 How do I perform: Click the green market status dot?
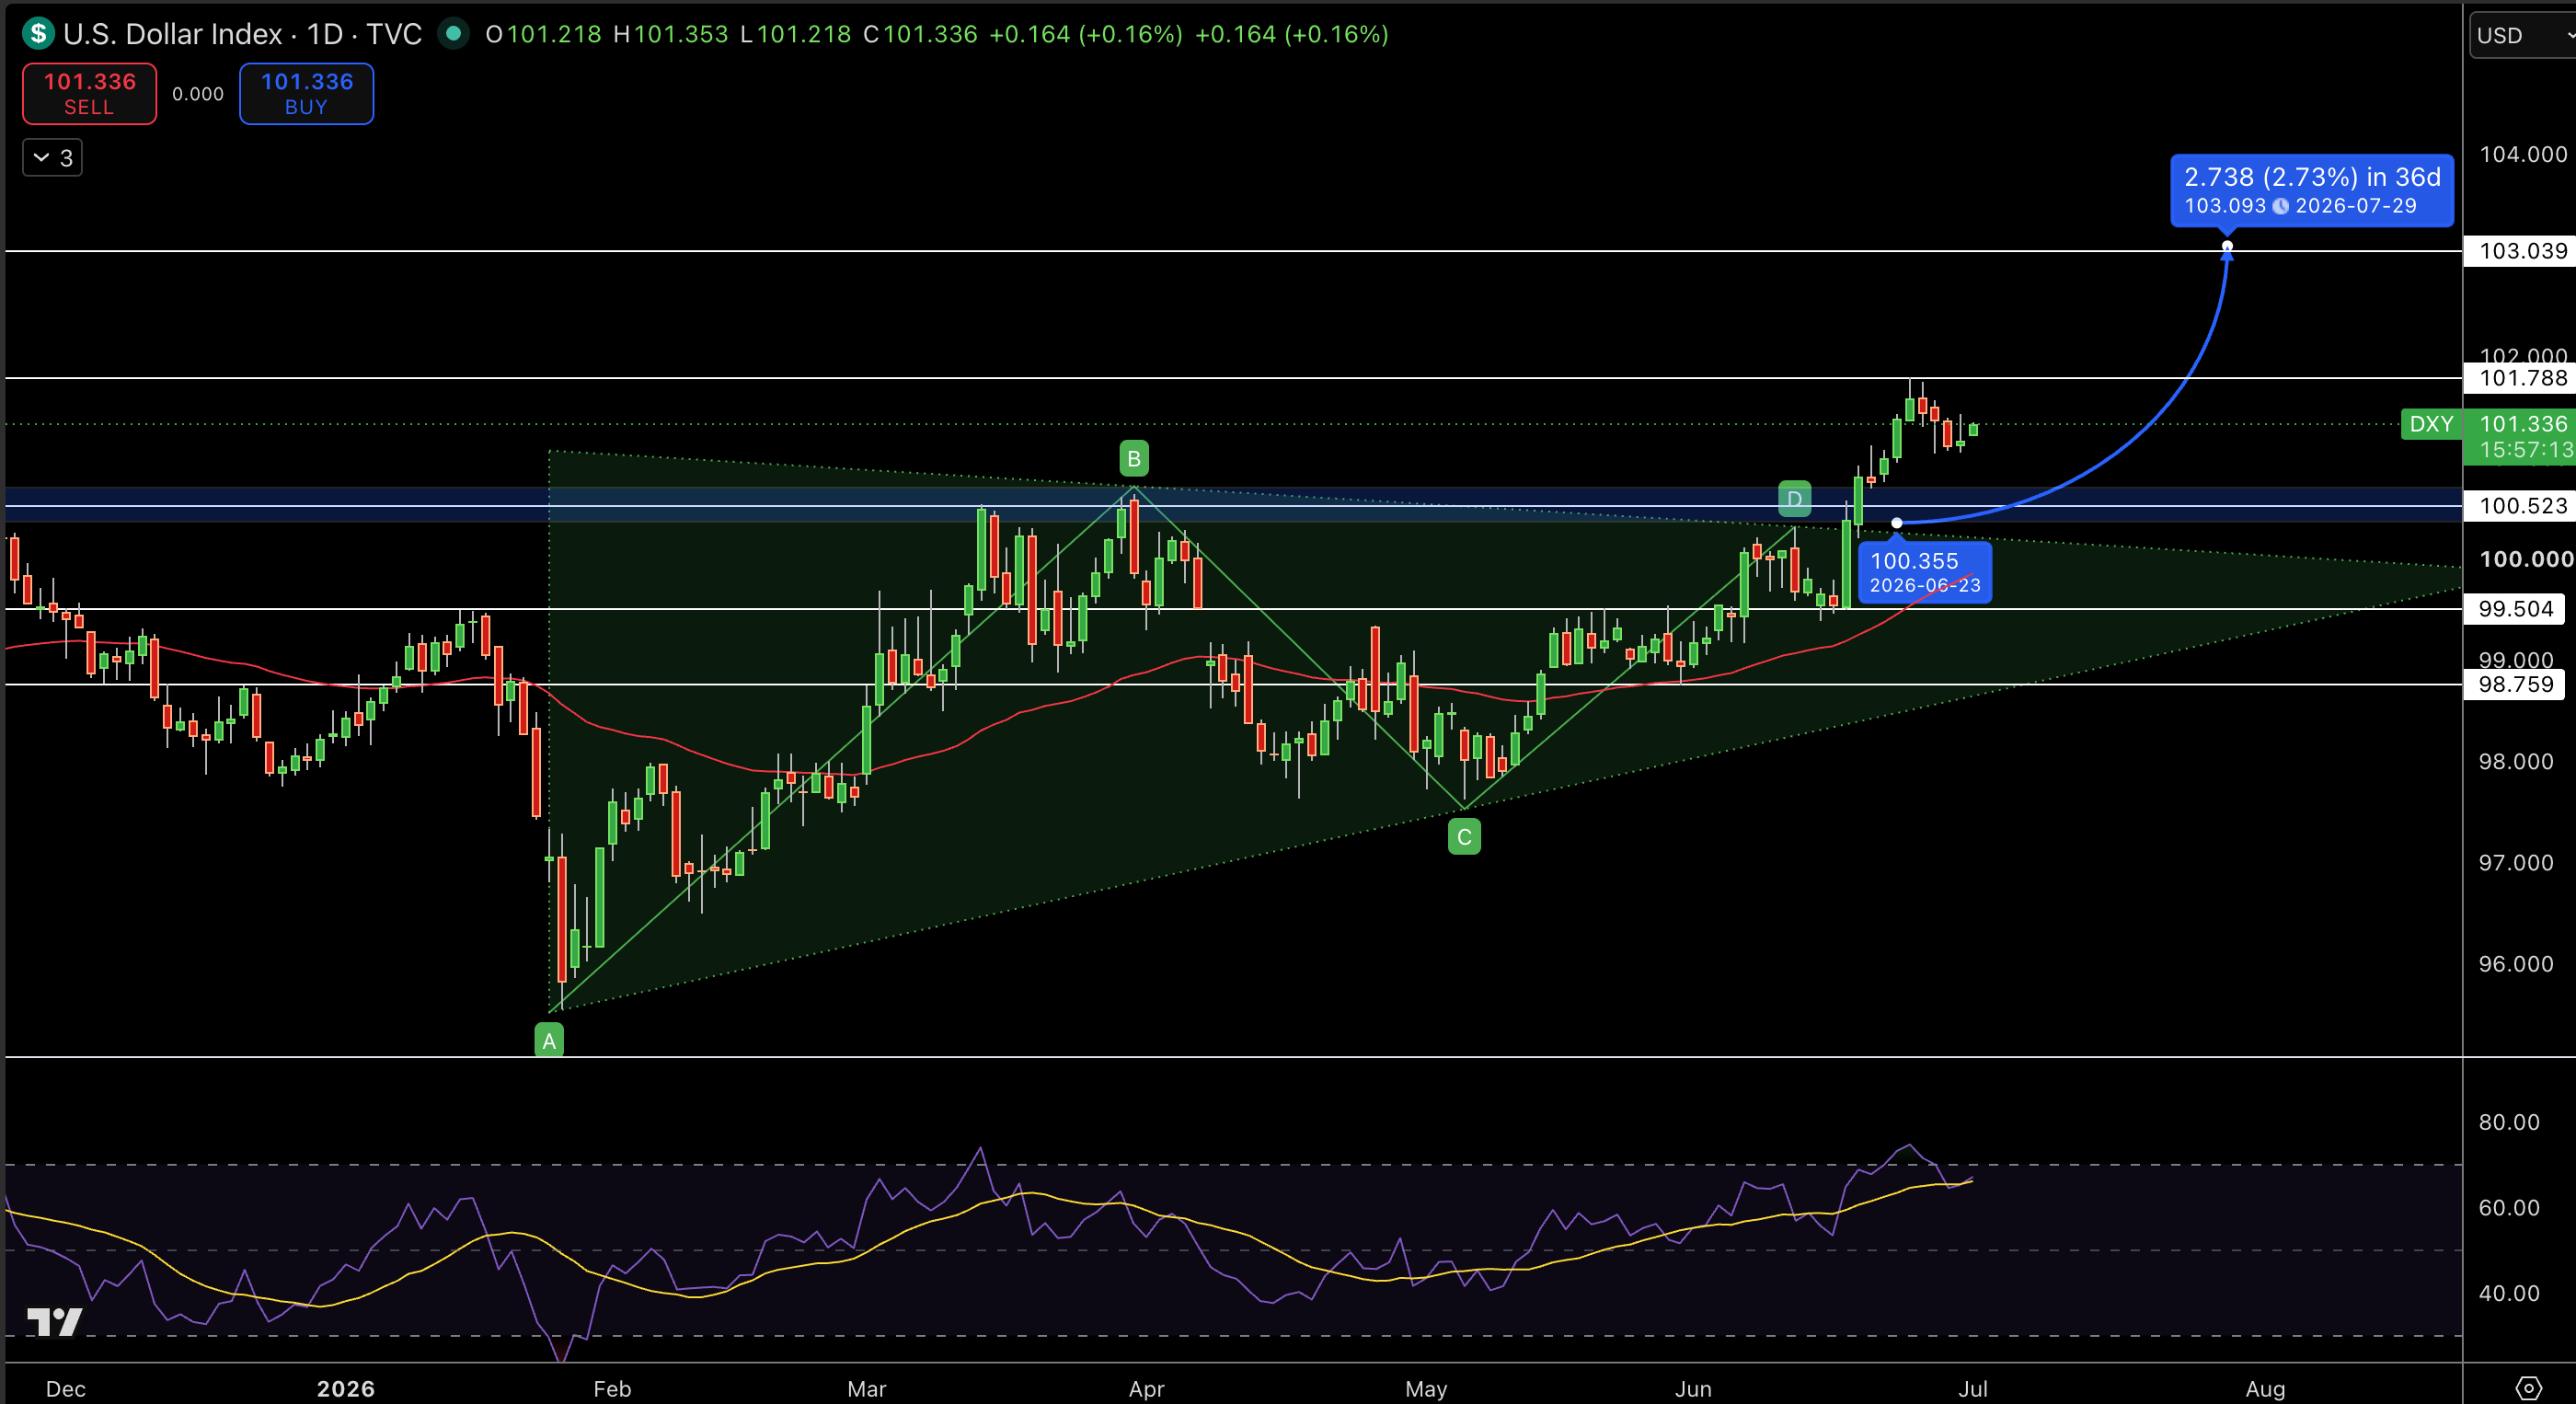453,34
